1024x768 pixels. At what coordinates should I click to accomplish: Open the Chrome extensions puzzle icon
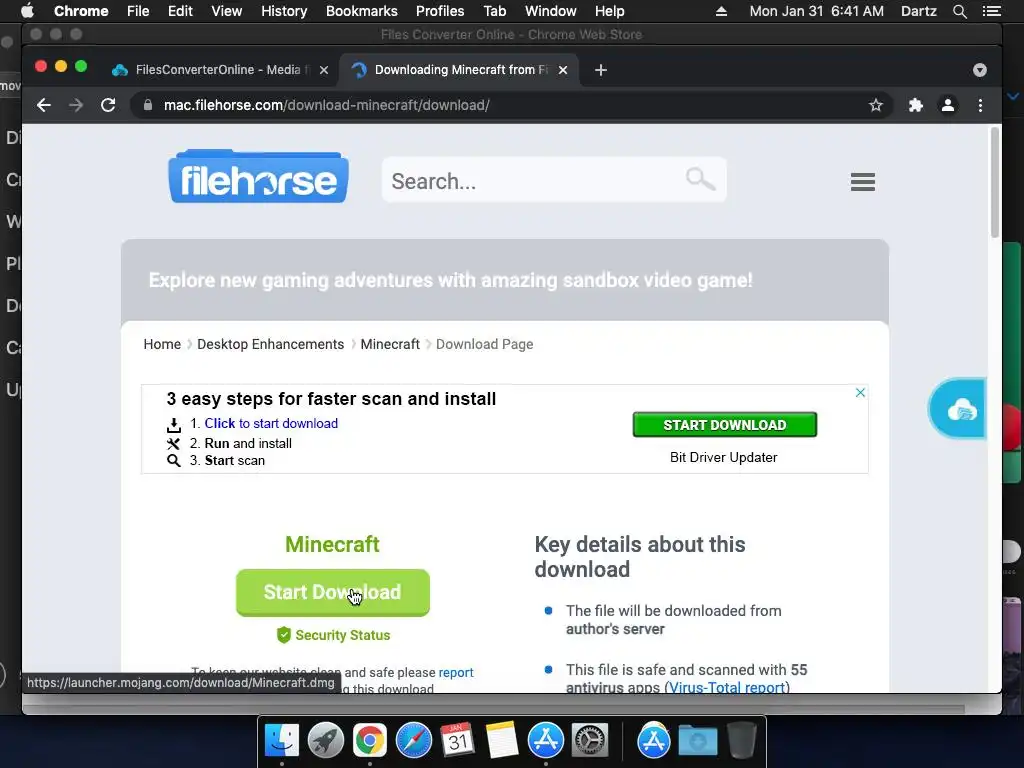pos(916,105)
